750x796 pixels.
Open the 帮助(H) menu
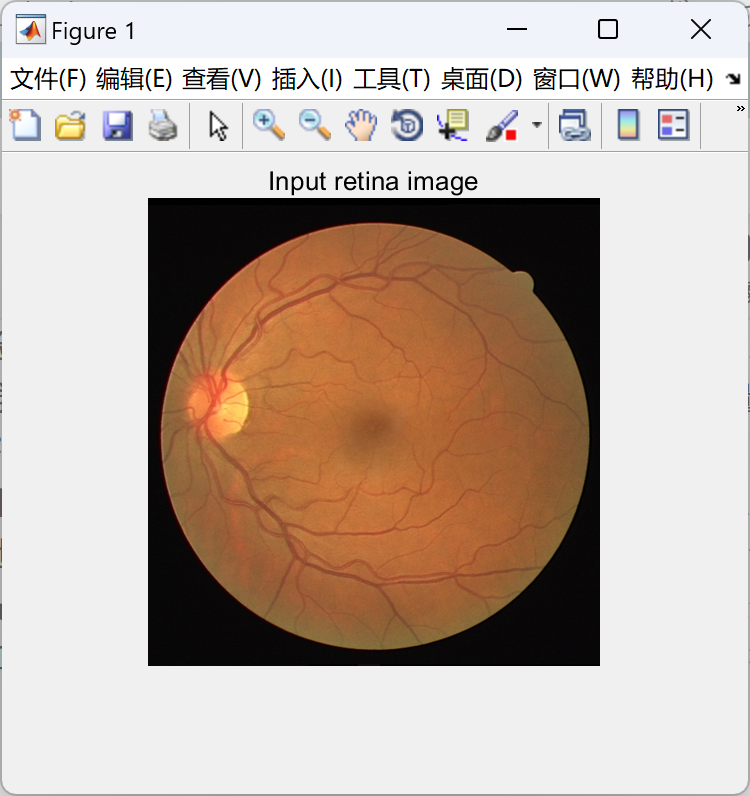click(x=672, y=79)
